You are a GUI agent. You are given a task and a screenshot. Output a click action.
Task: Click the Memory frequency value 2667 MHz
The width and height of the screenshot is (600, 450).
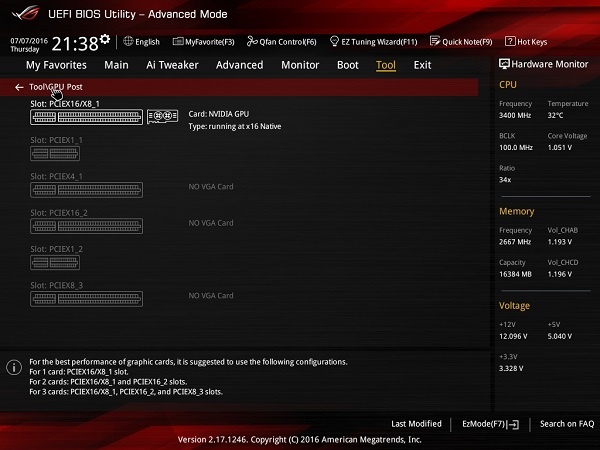[x=515, y=242]
